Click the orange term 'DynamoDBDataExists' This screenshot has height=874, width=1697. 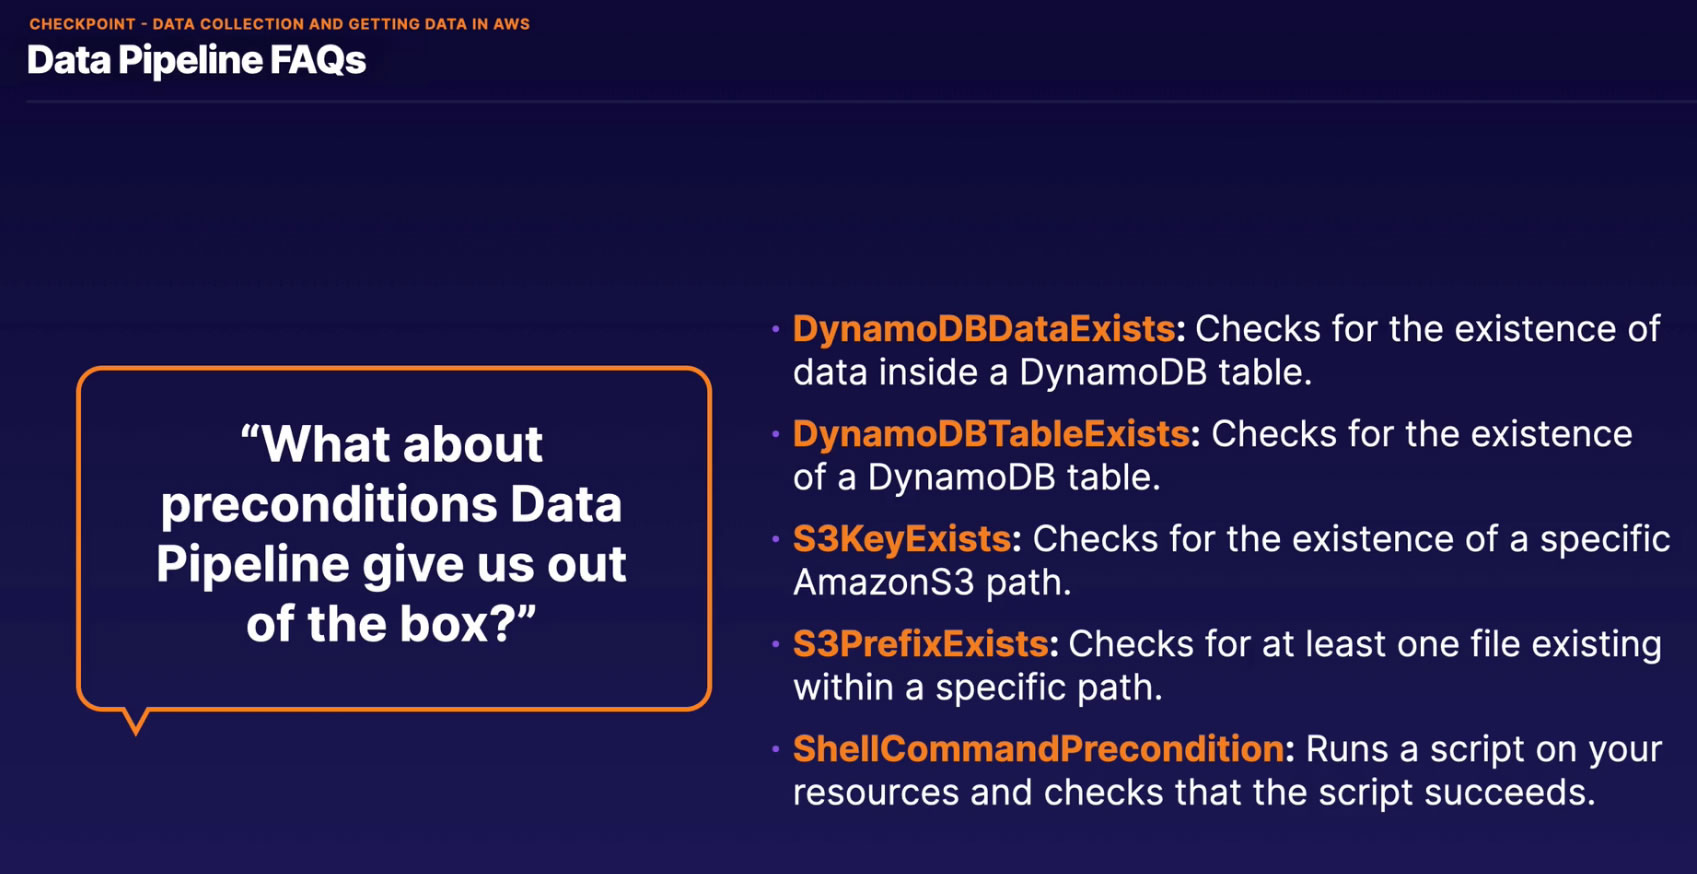tap(984, 329)
